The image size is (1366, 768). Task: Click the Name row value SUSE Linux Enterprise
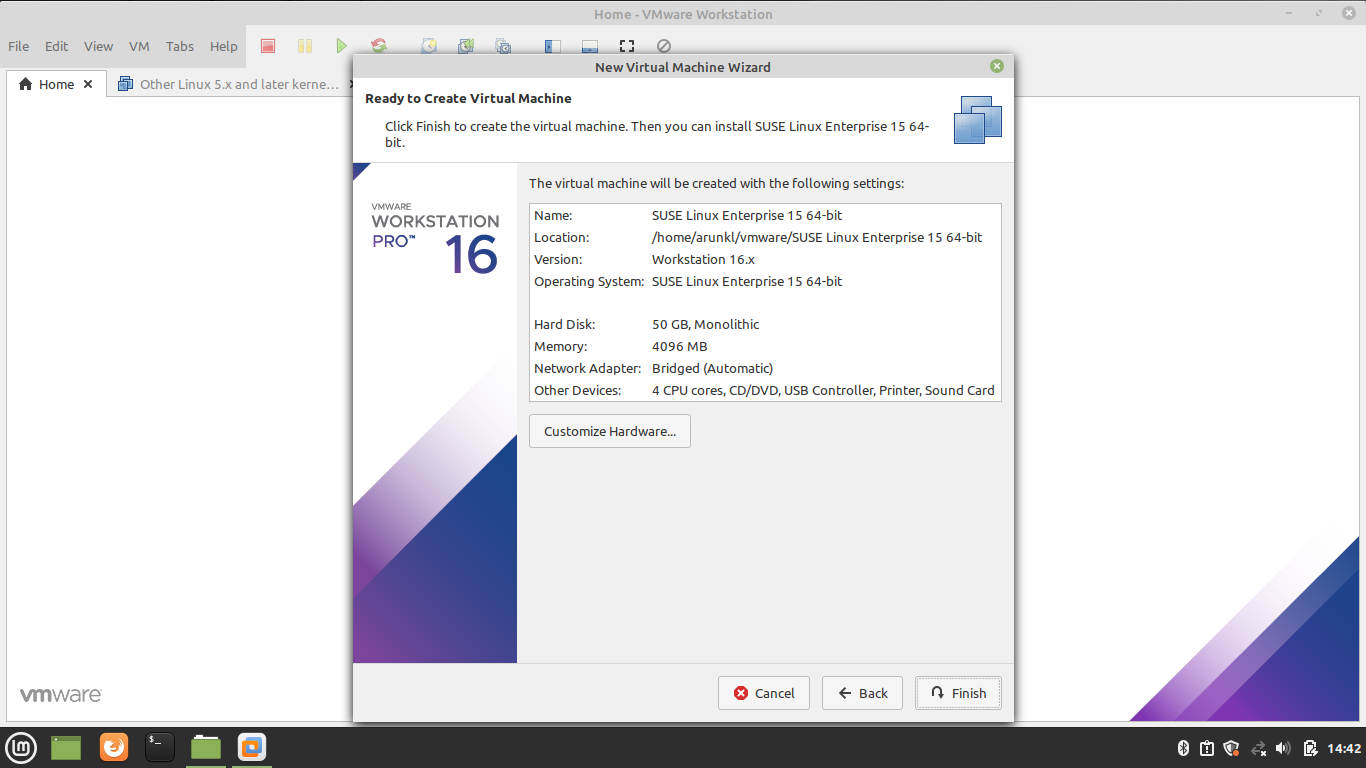(x=747, y=215)
